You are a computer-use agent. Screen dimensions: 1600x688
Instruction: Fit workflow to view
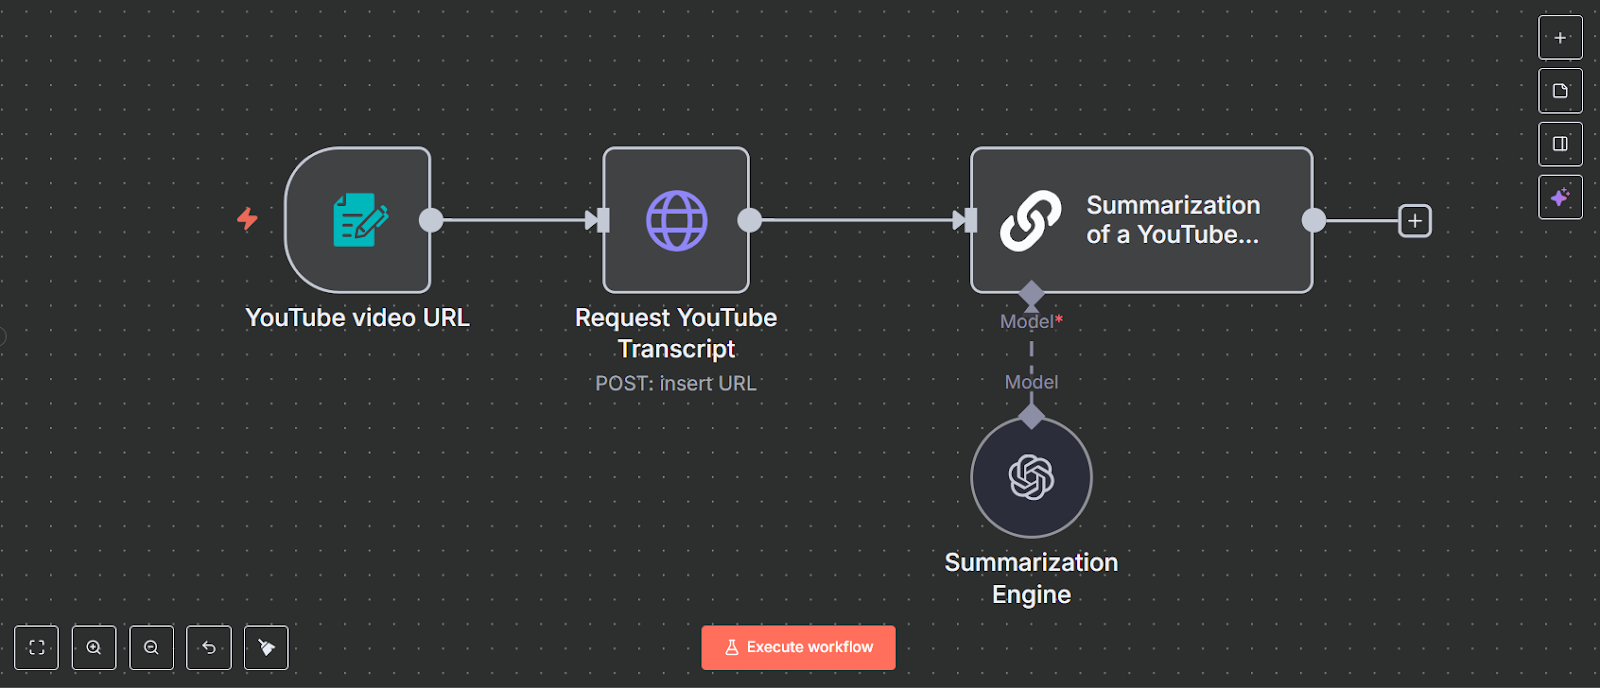(37, 647)
